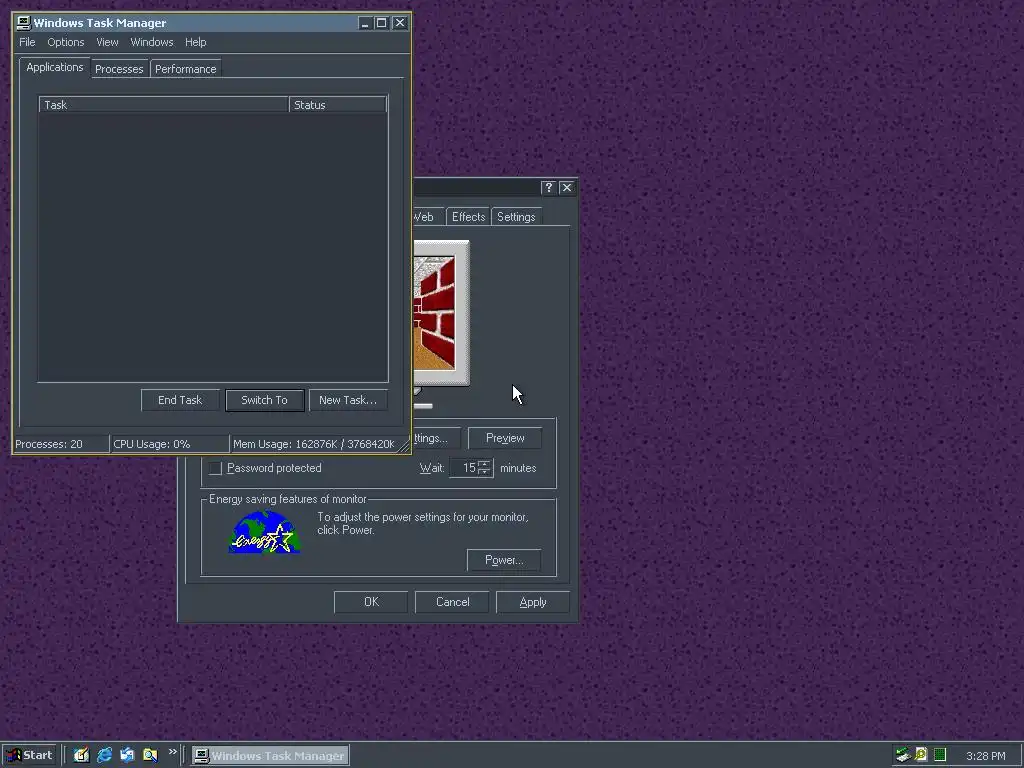Click the CPU usage meter tray icon
1024x768 pixels.
click(x=940, y=755)
